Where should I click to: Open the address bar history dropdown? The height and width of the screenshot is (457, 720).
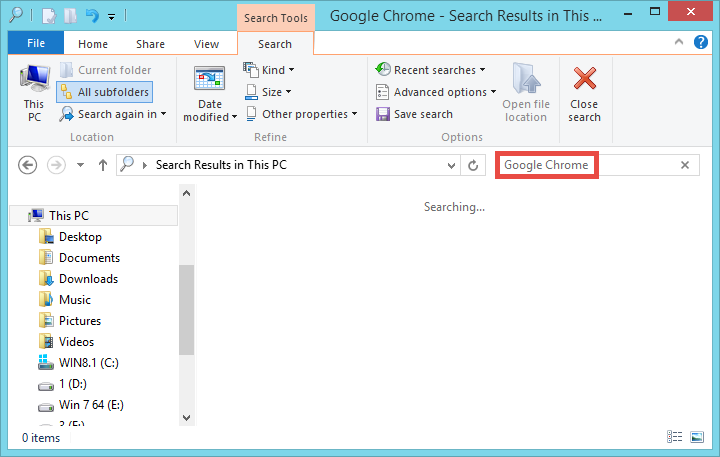pyautogui.click(x=451, y=165)
